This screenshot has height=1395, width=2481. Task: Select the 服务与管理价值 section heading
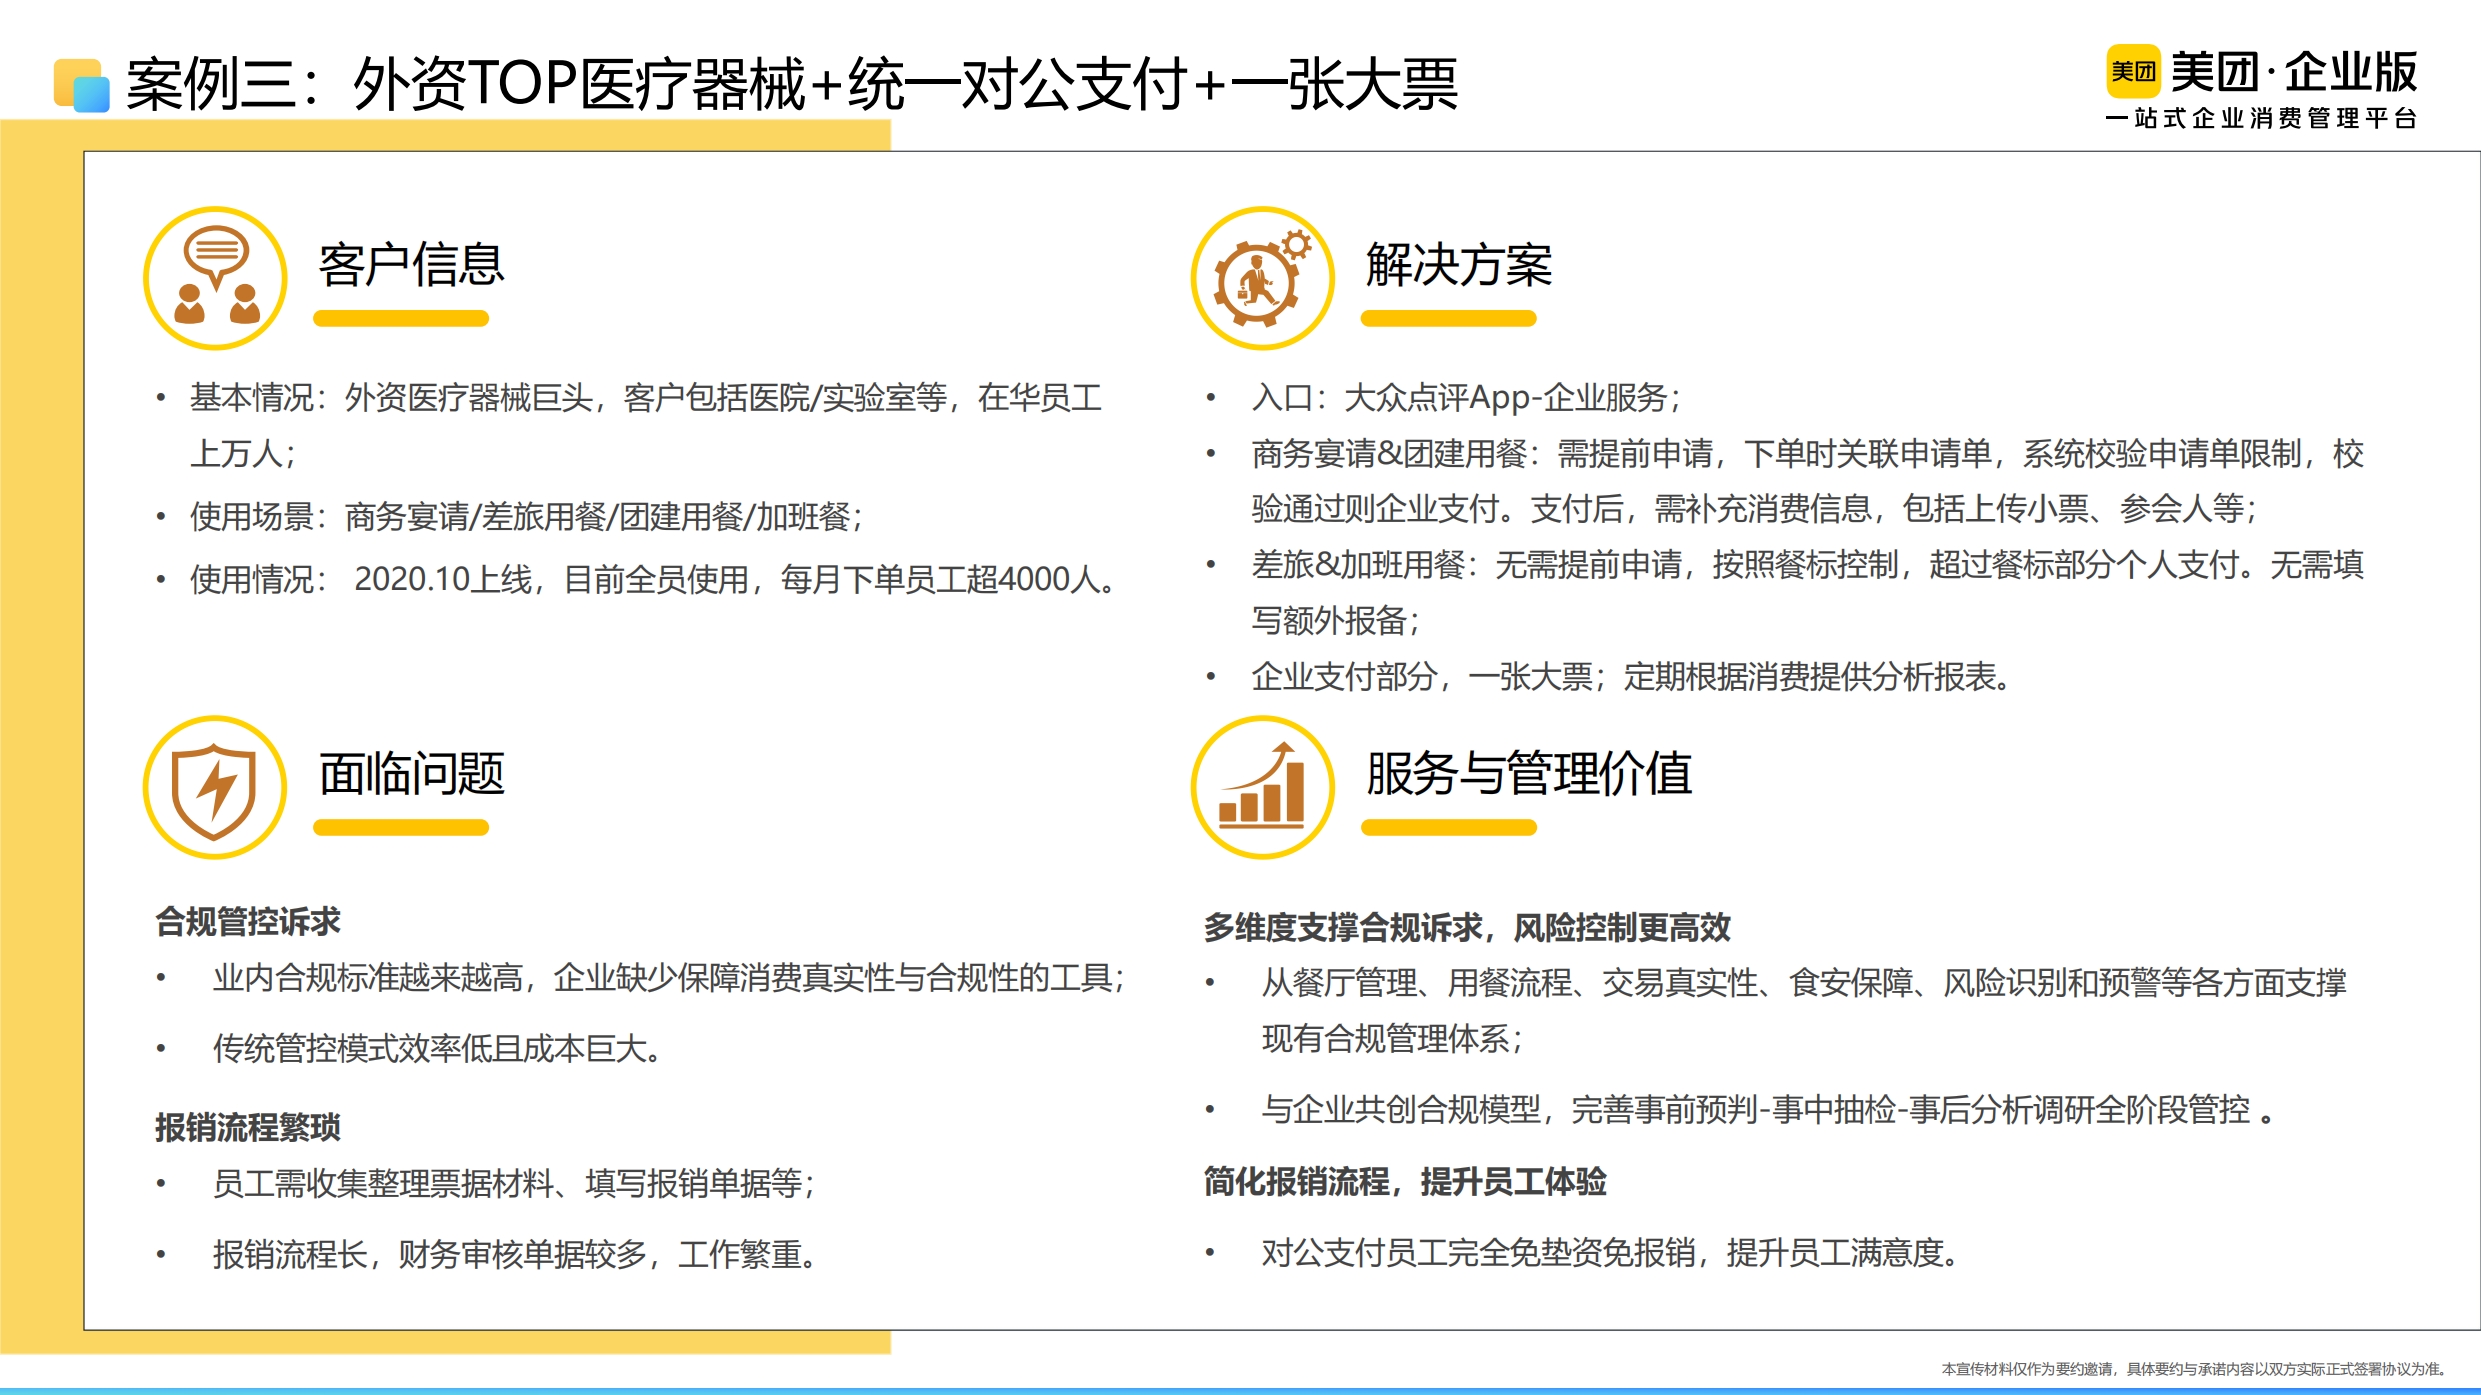point(1529,774)
